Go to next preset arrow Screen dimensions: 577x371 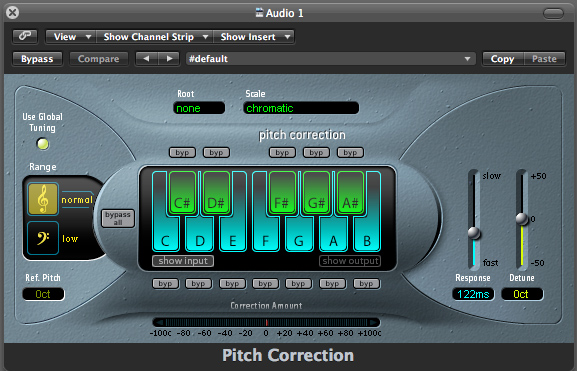tap(169, 59)
